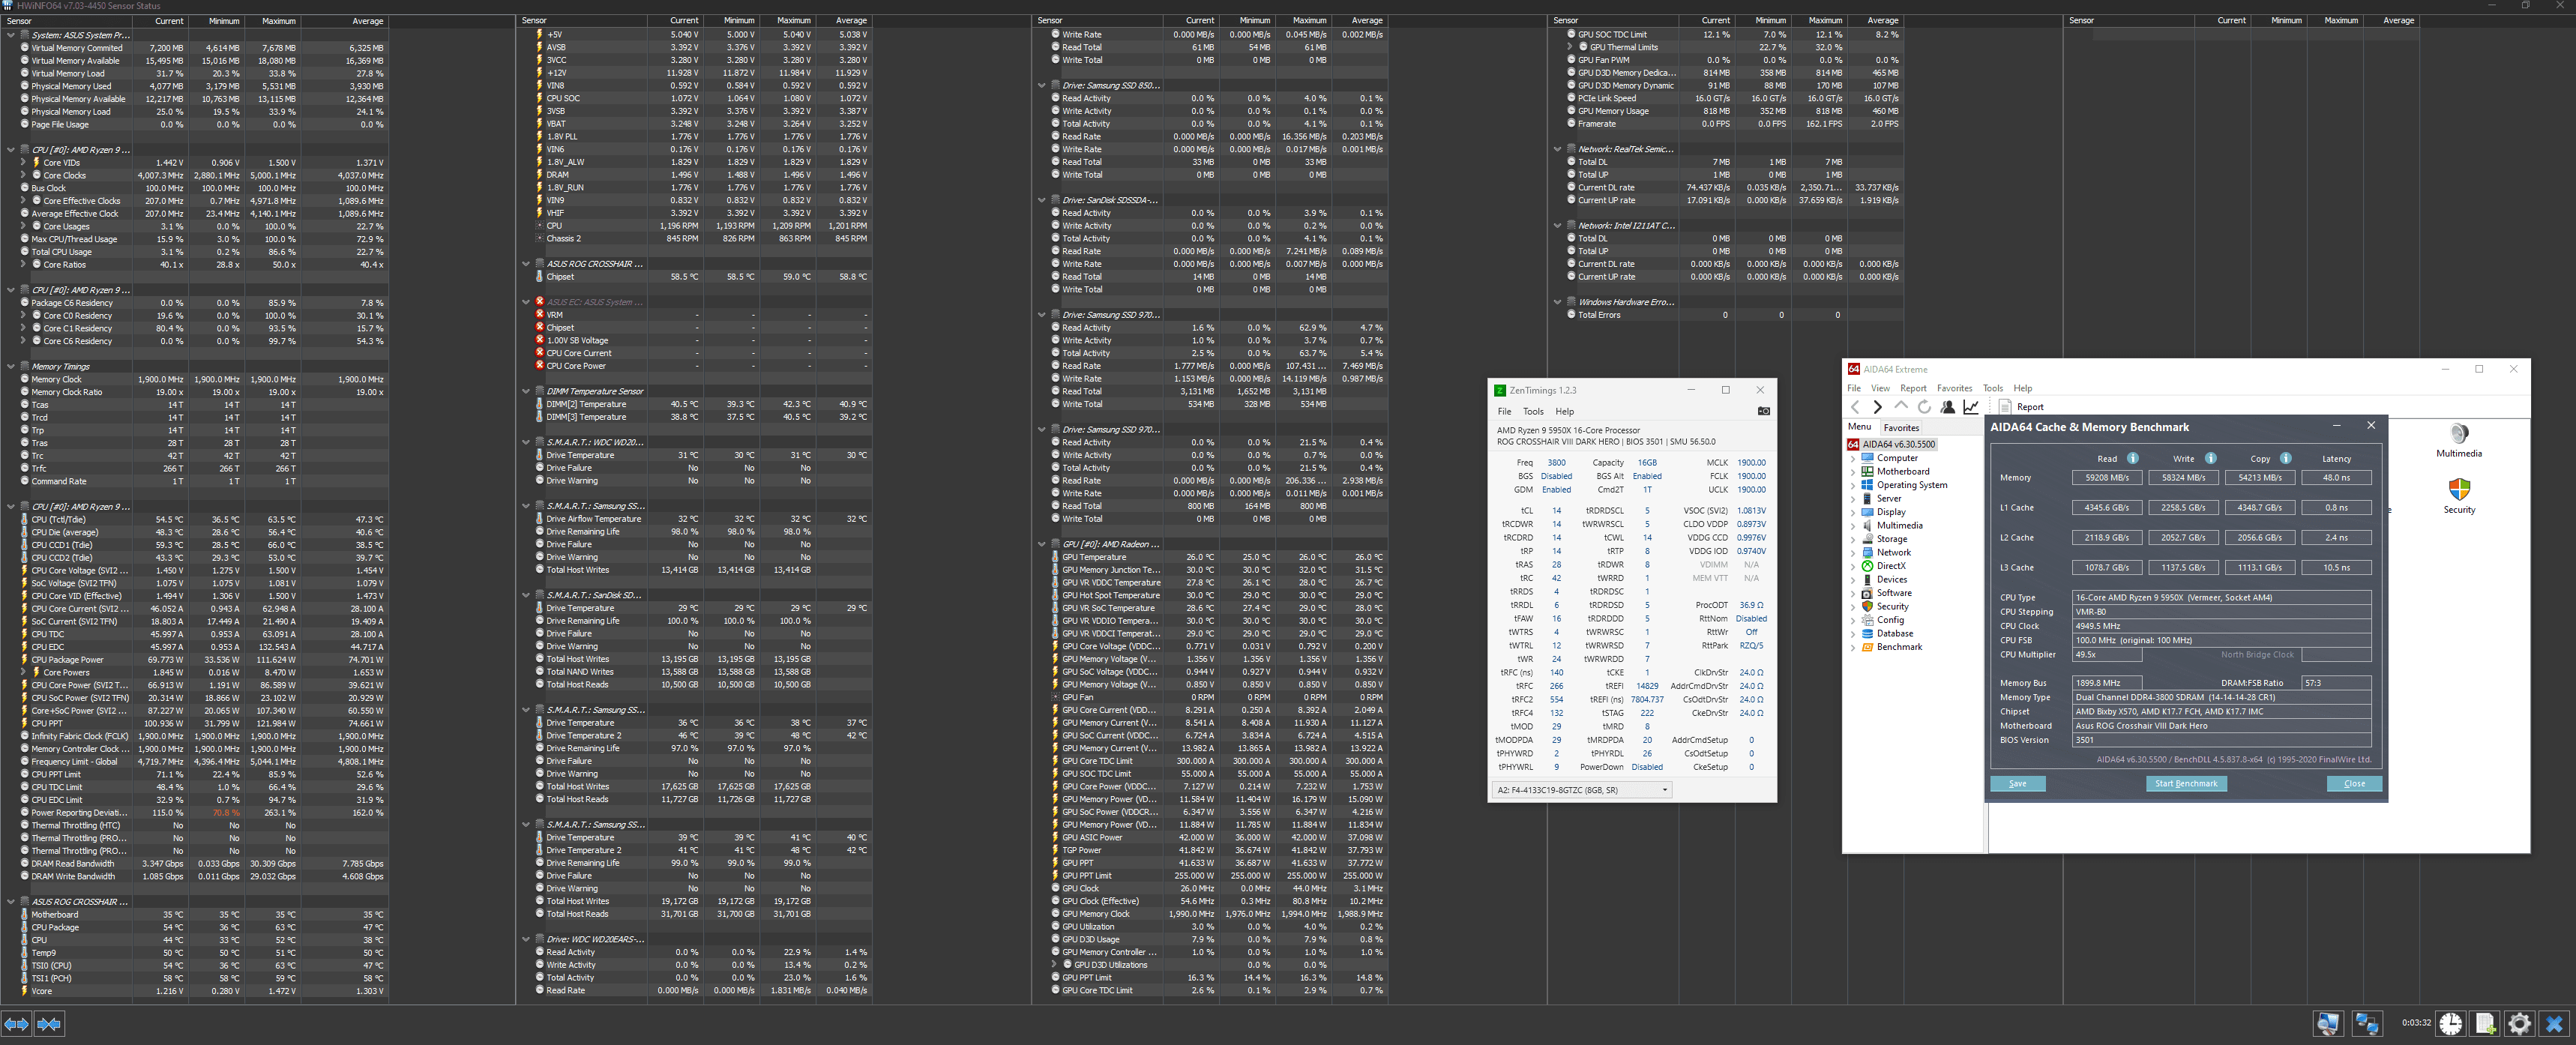Click the HWiNFO logging sheet icon
This screenshot has width=2576, height=1045.
2485,1023
